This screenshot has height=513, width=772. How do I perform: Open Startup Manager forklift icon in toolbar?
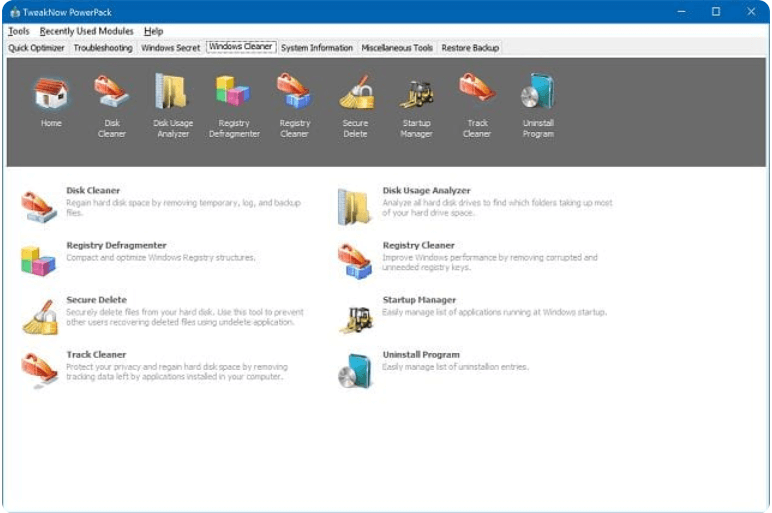(x=416, y=94)
